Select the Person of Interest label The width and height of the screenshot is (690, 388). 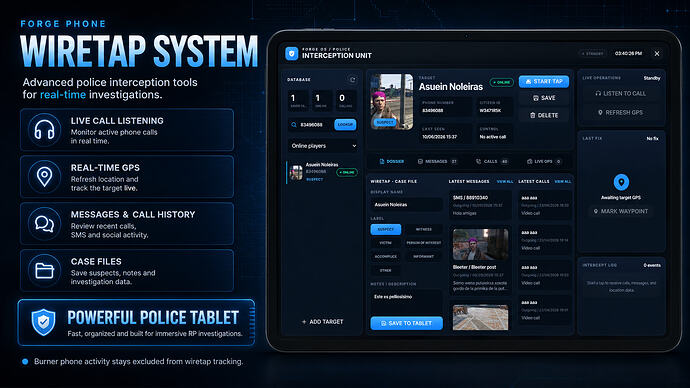[x=423, y=243]
